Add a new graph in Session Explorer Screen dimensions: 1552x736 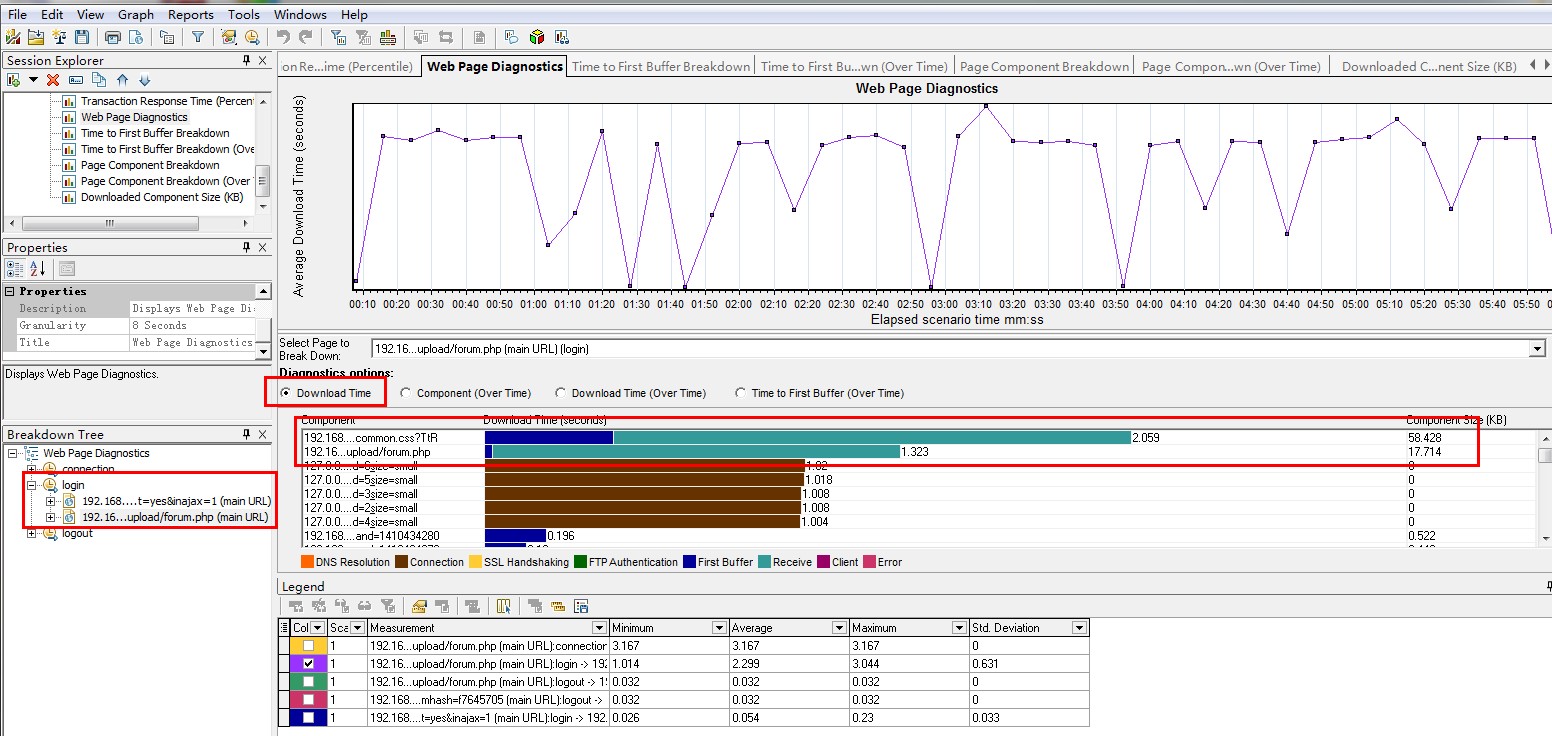point(13,80)
